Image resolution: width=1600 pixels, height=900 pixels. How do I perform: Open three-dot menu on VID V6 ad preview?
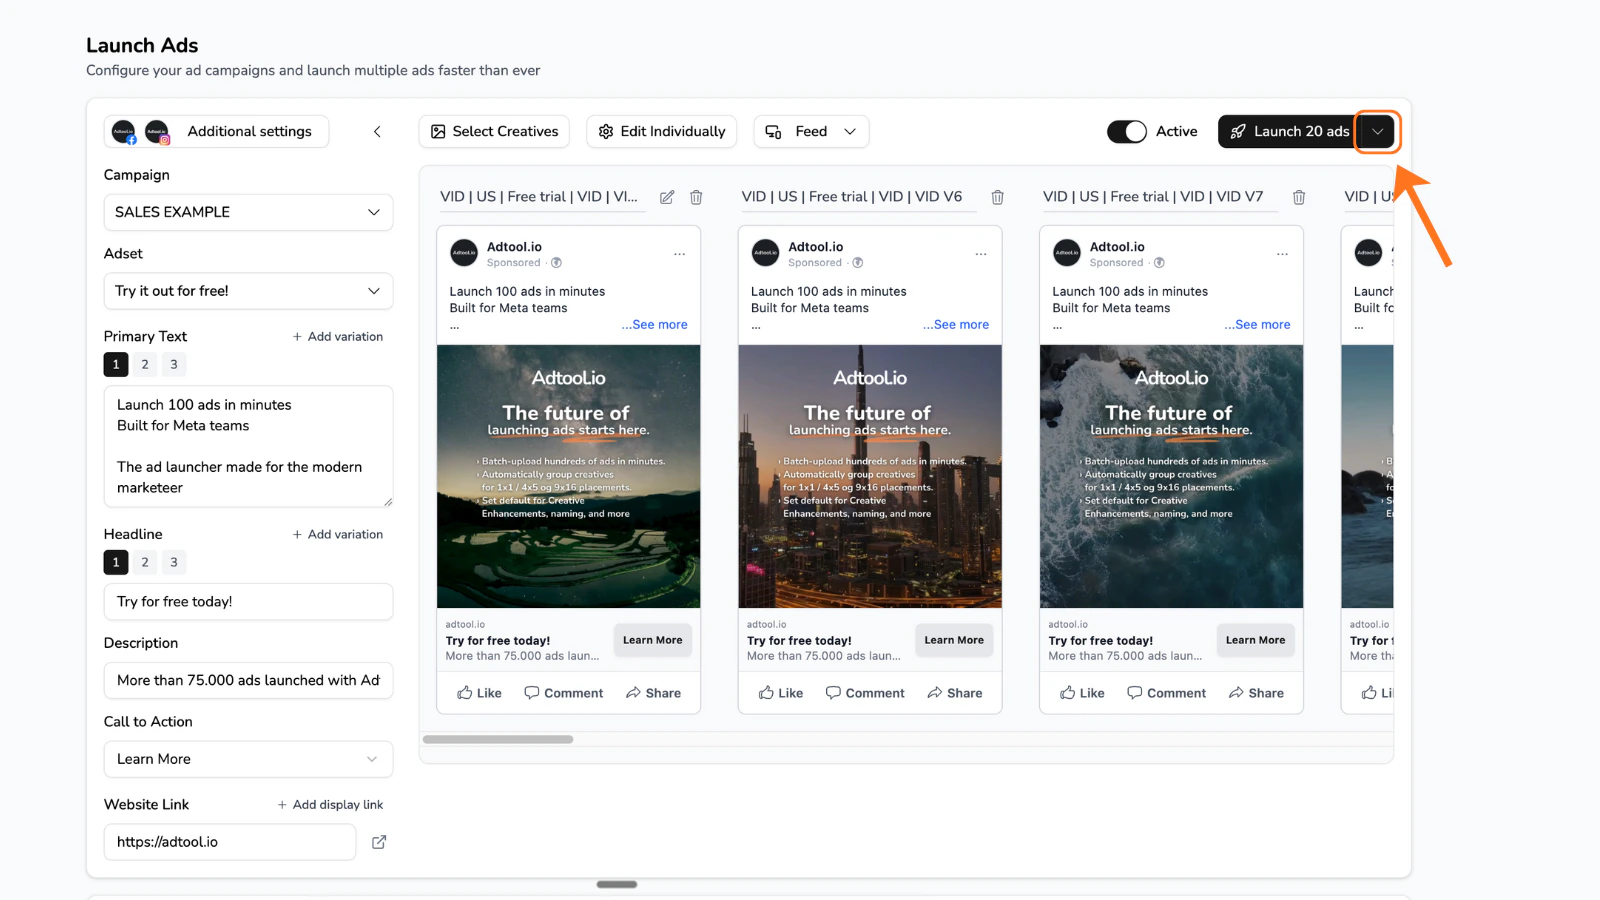(x=981, y=254)
